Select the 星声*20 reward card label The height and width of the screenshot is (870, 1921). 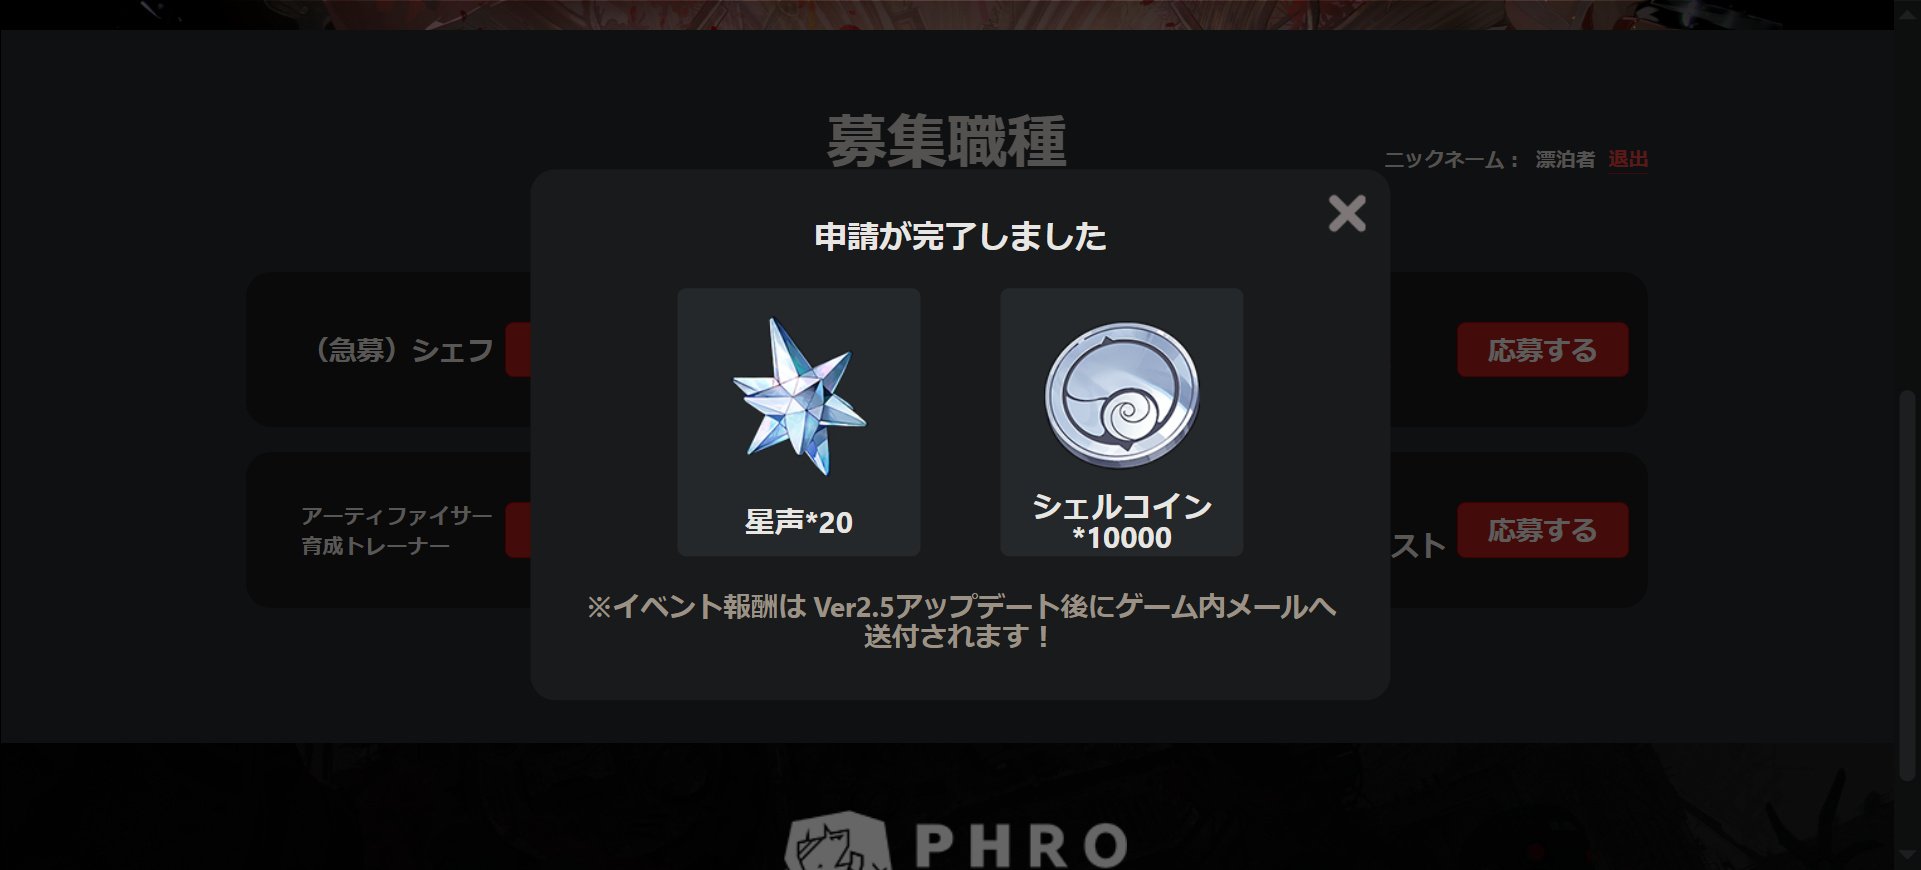tap(799, 522)
